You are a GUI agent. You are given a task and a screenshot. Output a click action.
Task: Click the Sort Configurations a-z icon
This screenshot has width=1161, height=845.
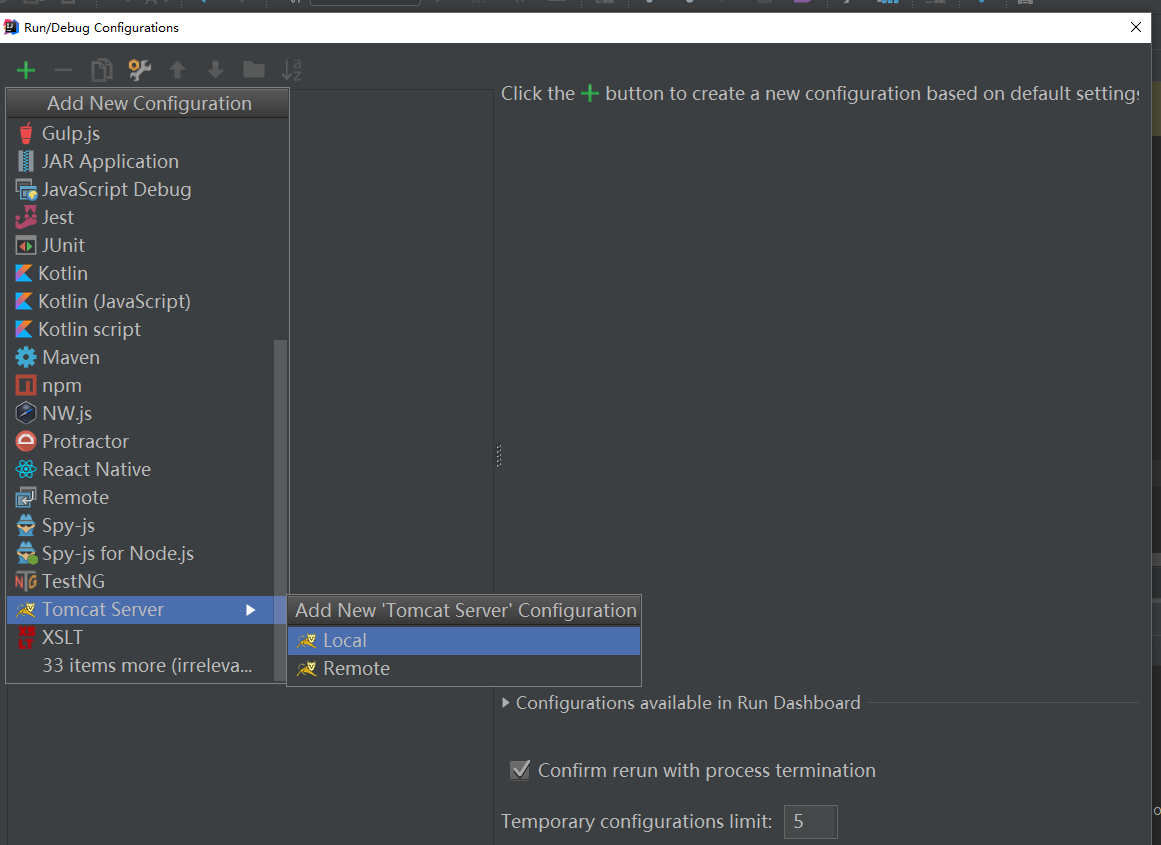(x=292, y=70)
